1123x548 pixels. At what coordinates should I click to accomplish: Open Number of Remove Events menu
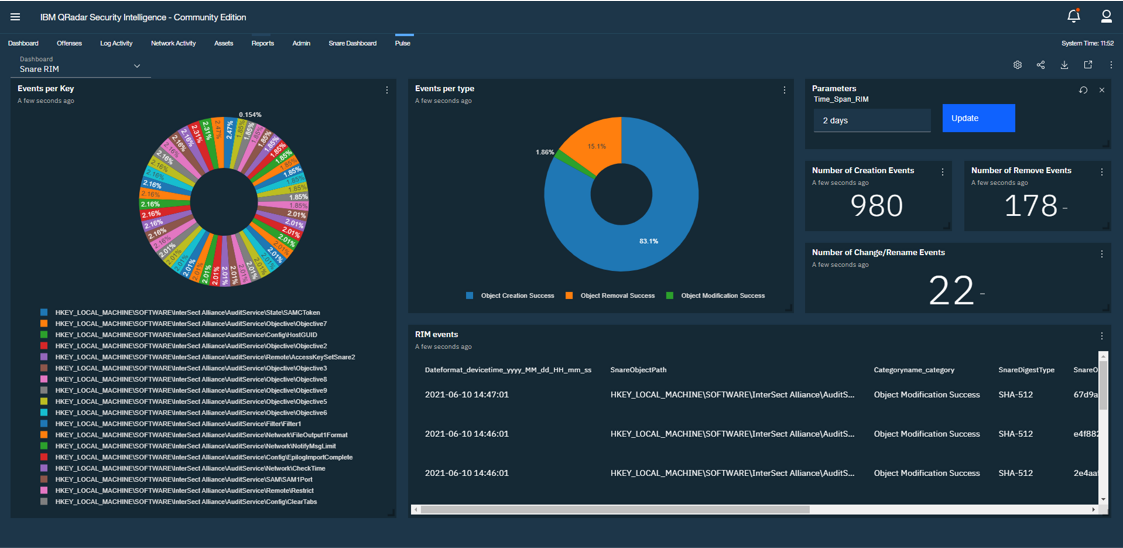point(1102,172)
